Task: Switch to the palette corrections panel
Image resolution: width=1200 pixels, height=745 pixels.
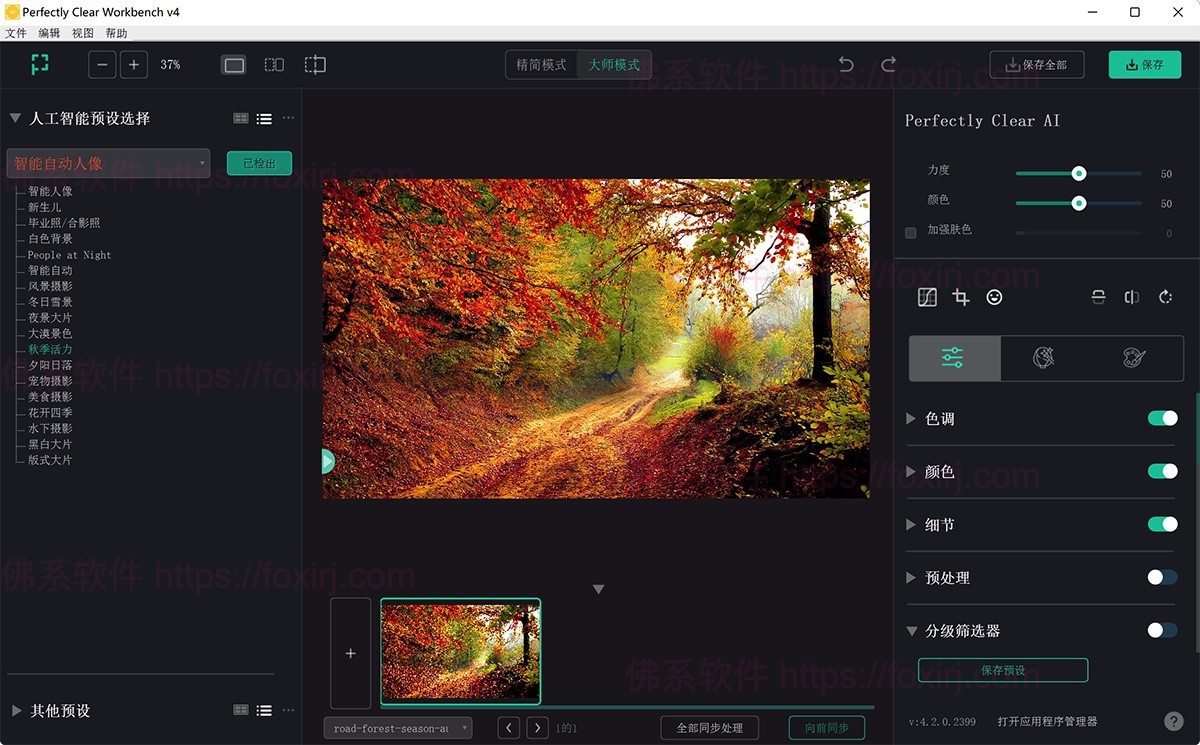Action: (1132, 357)
